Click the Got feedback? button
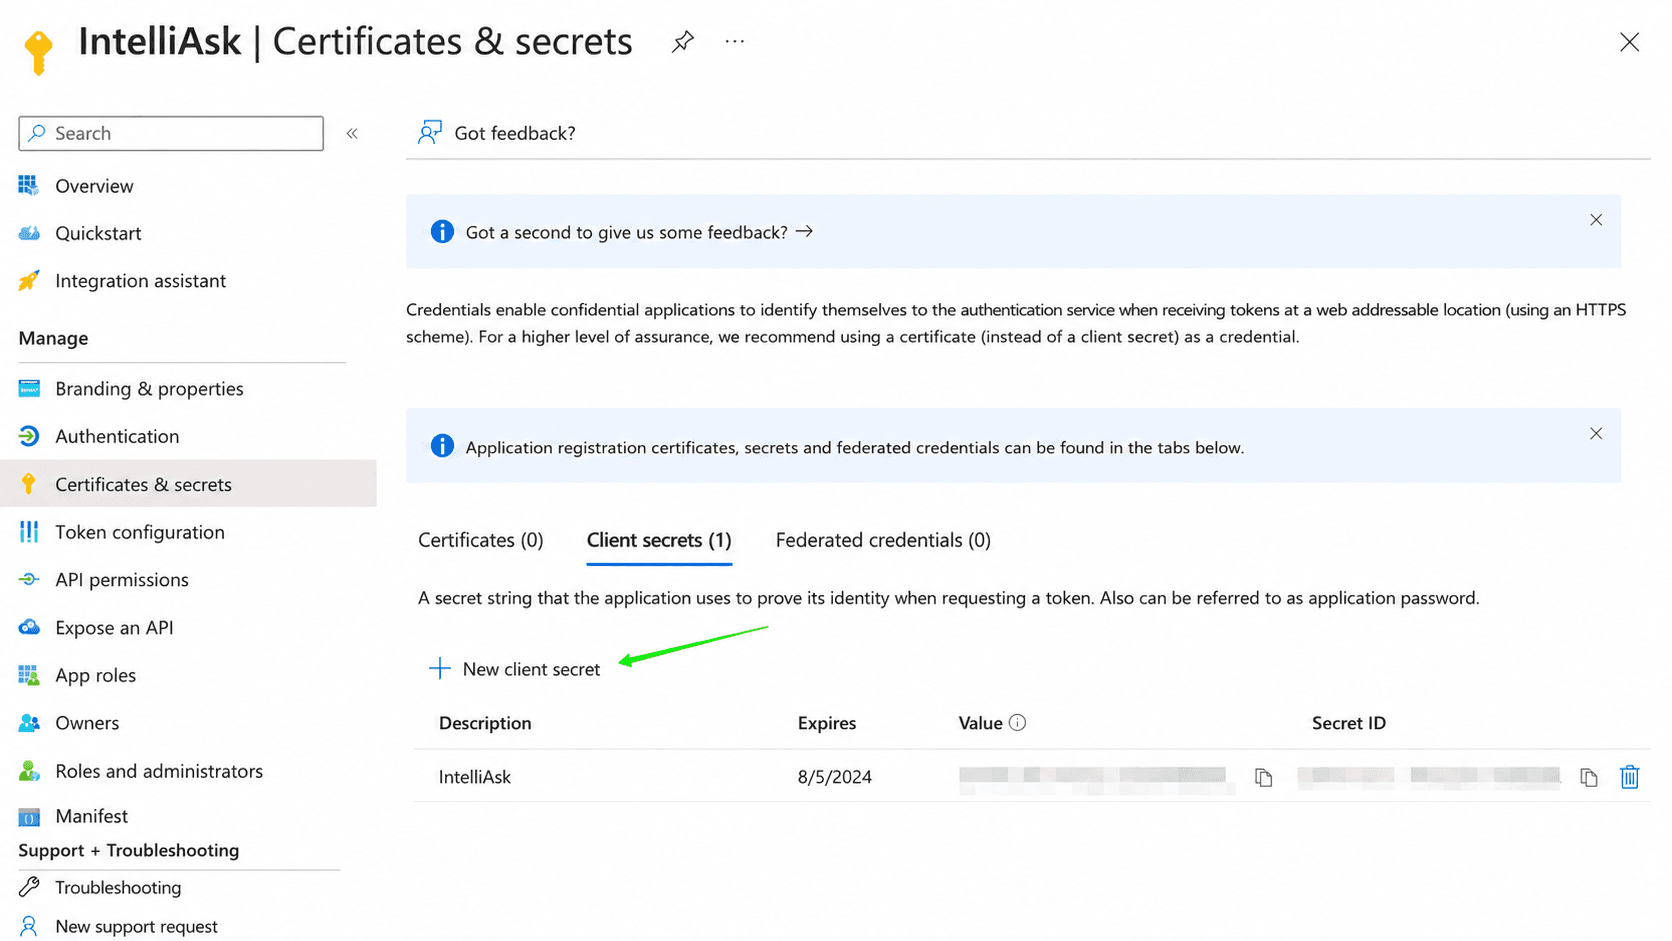The height and width of the screenshot is (941, 1672). [497, 133]
